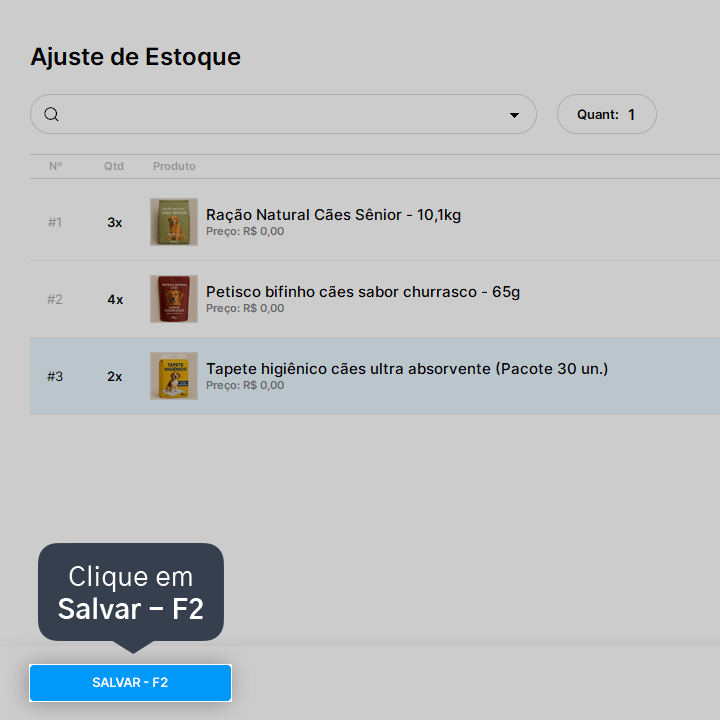
Task: Open the product search dropdown arrow
Action: (x=514, y=115)
